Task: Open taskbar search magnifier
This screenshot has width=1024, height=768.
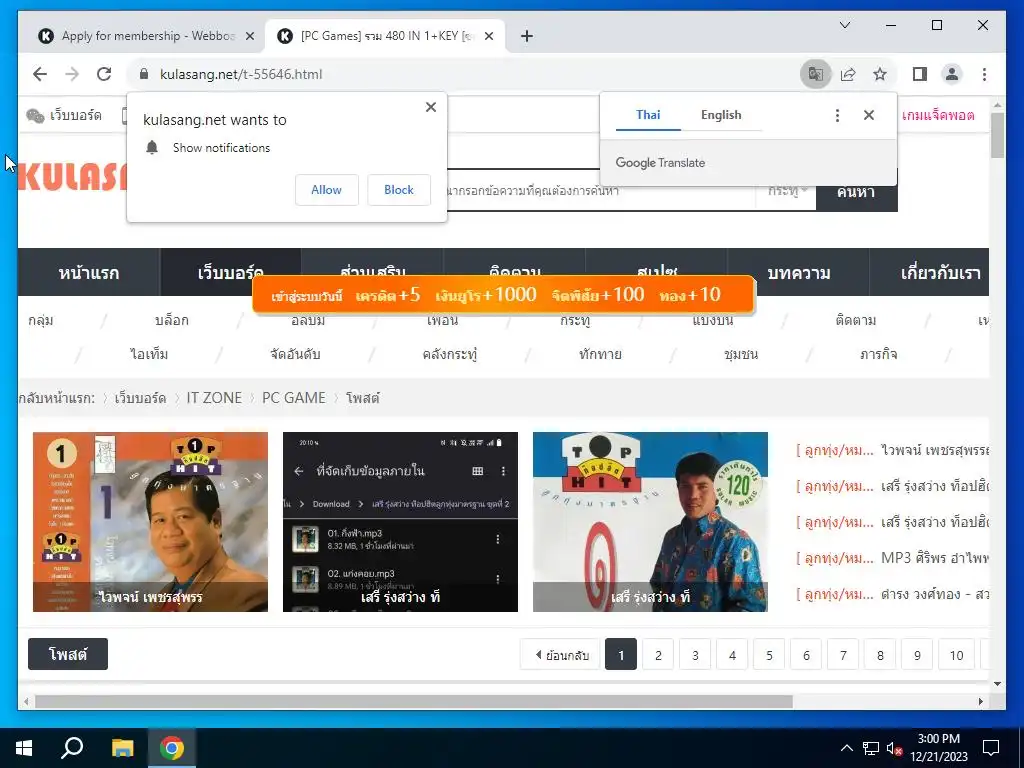Action: click(x=72, y=748)
